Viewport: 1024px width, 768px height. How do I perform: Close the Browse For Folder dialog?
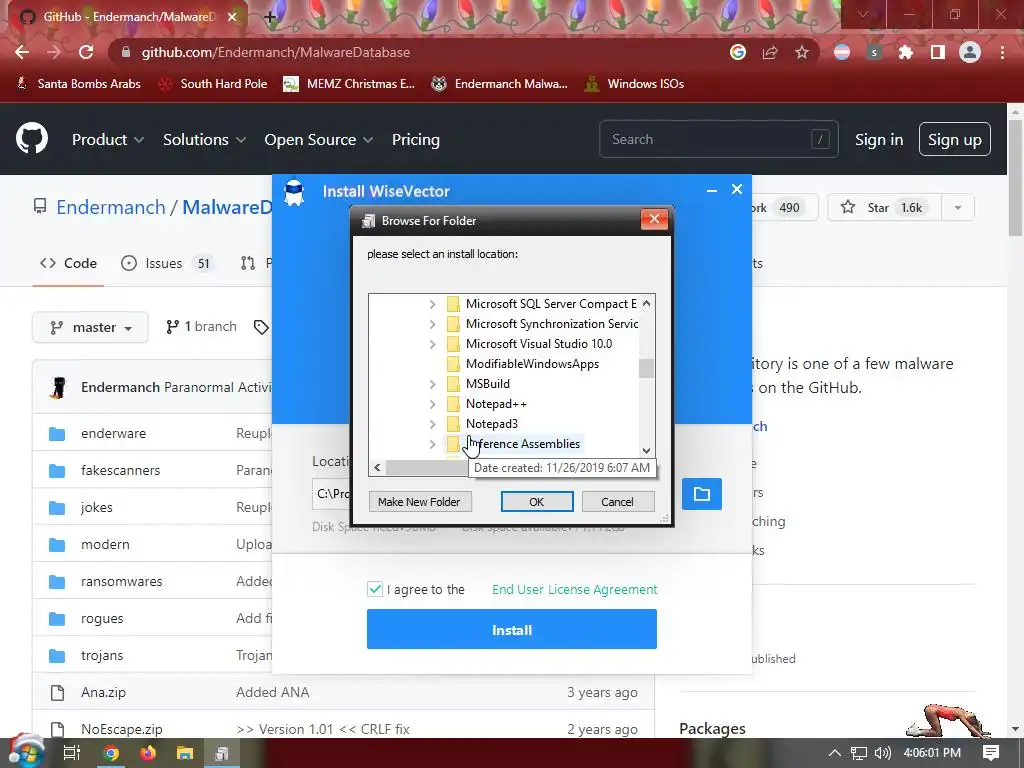coord(654,219)
